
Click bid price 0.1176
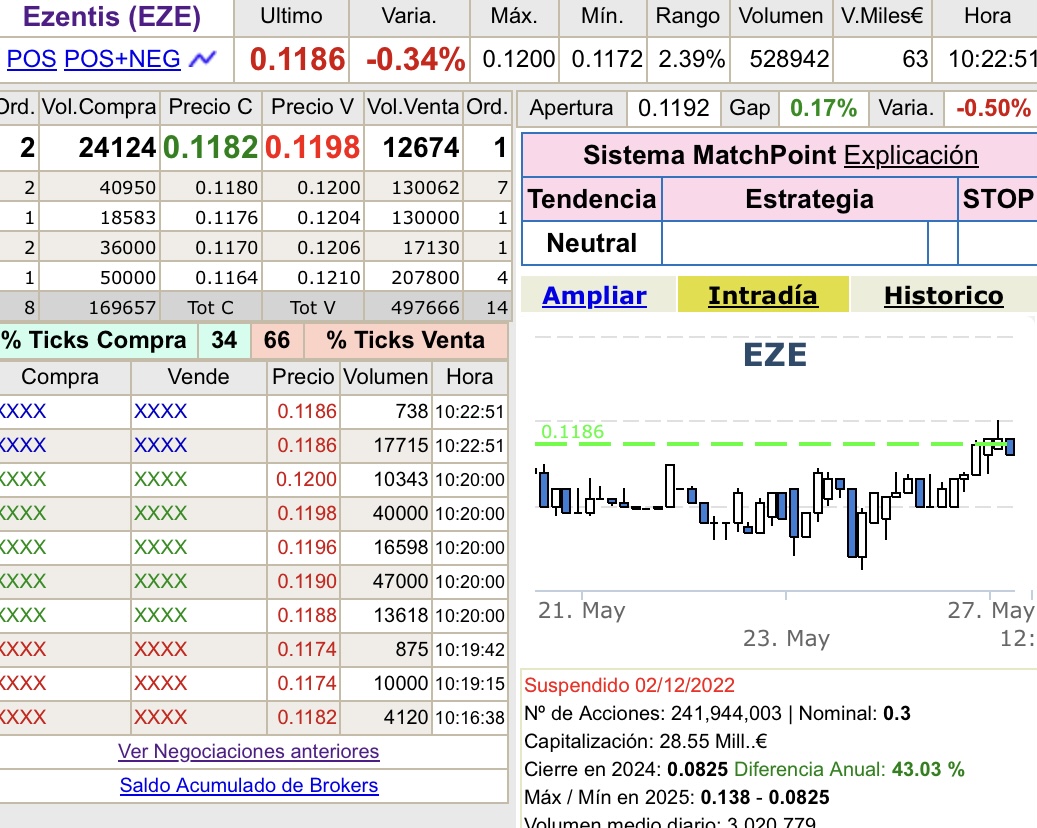[226, 218]
